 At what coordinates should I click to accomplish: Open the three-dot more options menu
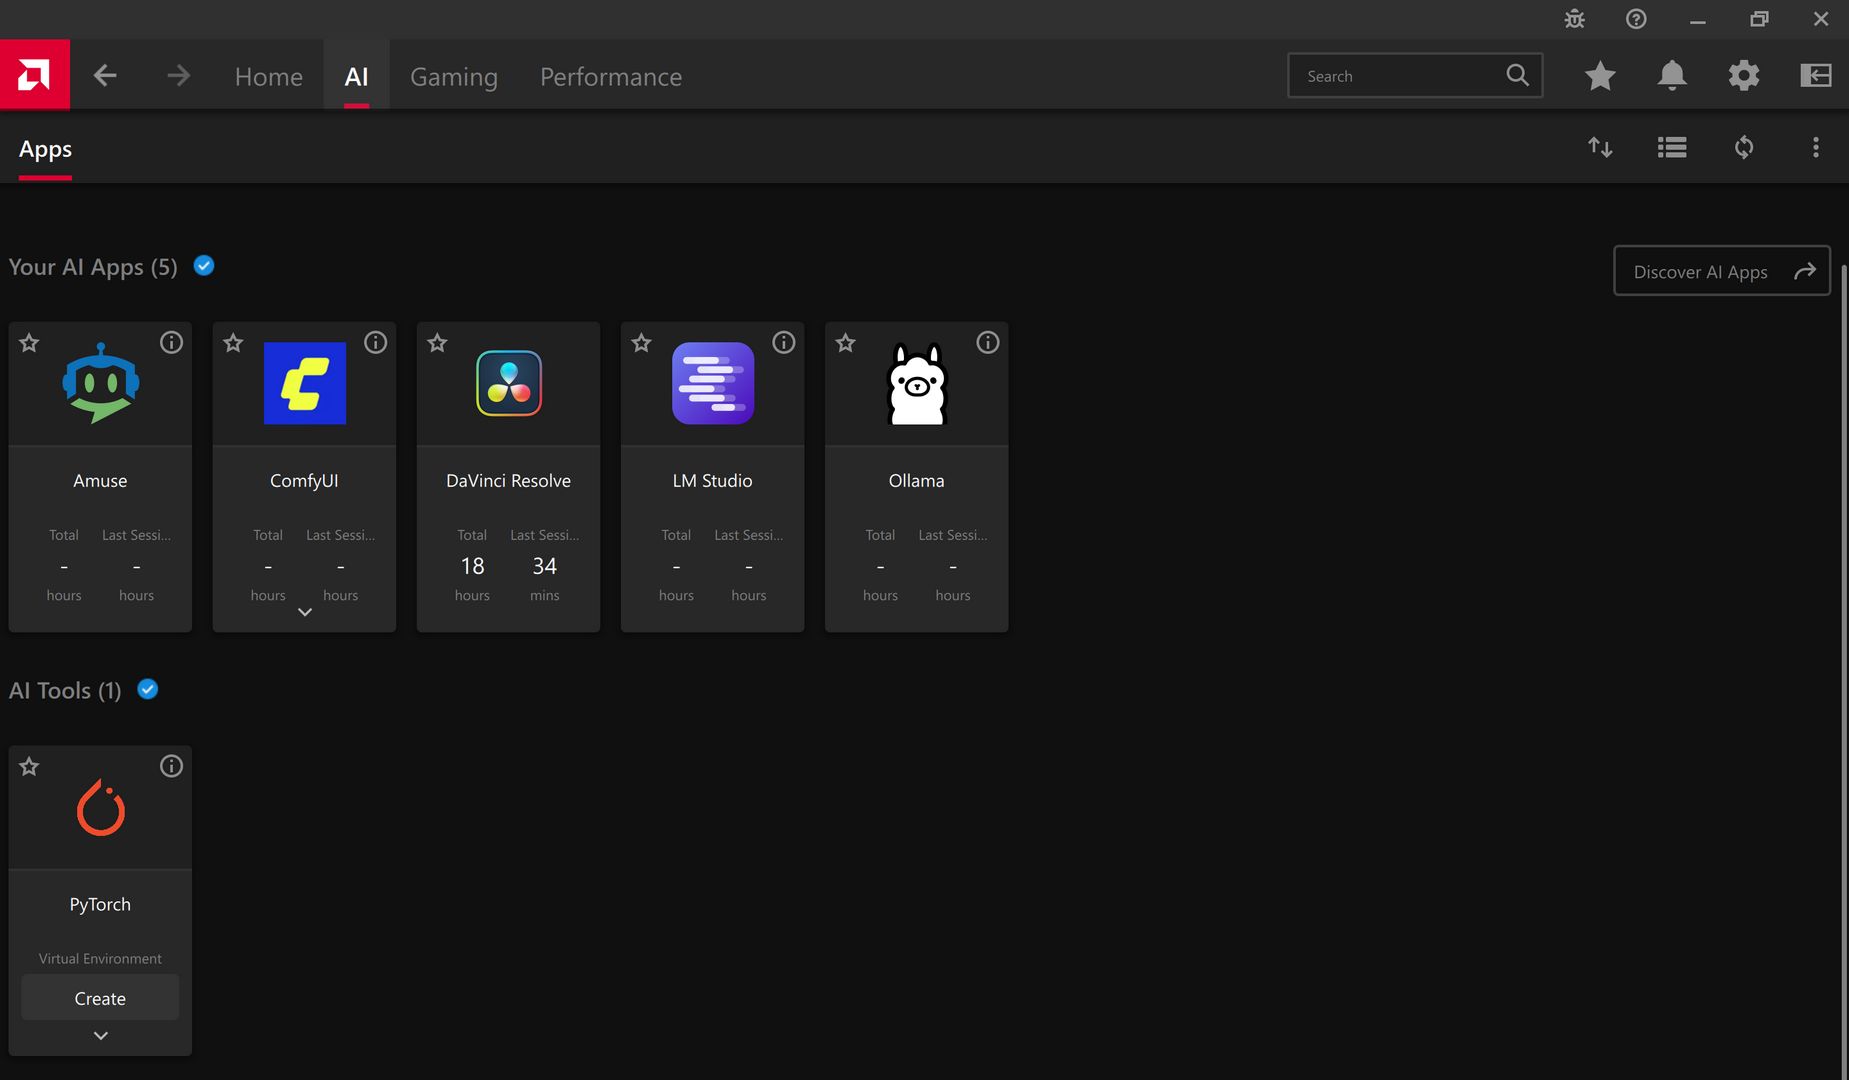(1815, 148)
